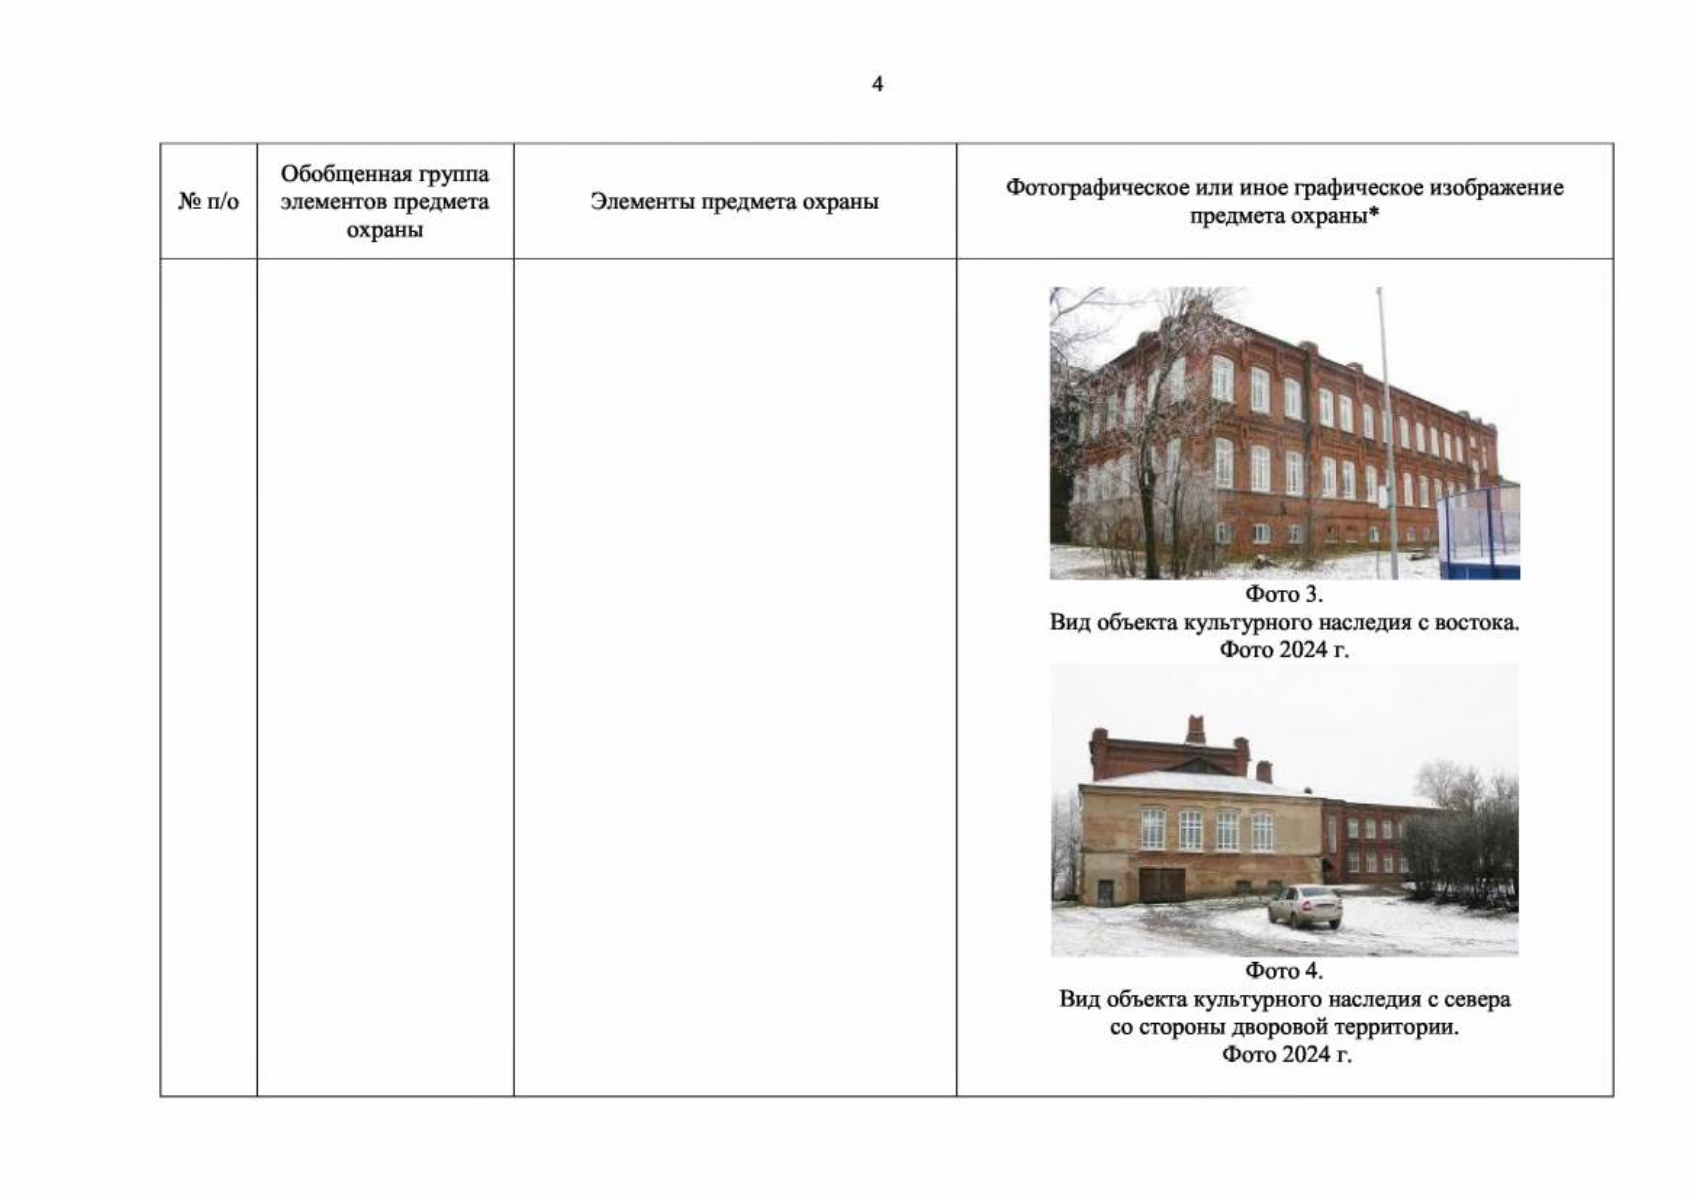Click the "Обобщенная группа элементов предмета охраны" header

coord(385,202)
